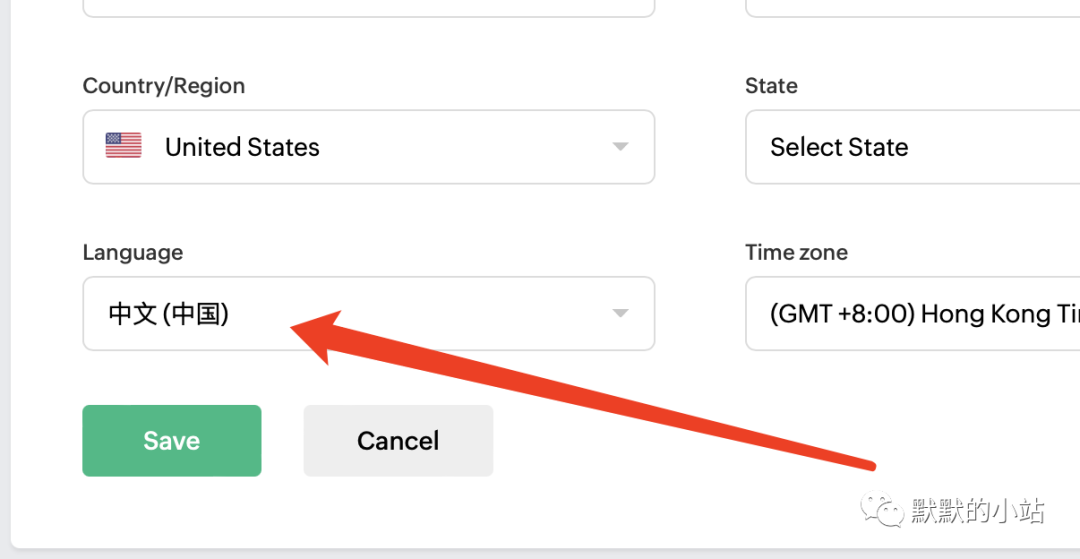The image size is (1080, 559).
Task: Click the US flag icon
Action: point(123,145)
